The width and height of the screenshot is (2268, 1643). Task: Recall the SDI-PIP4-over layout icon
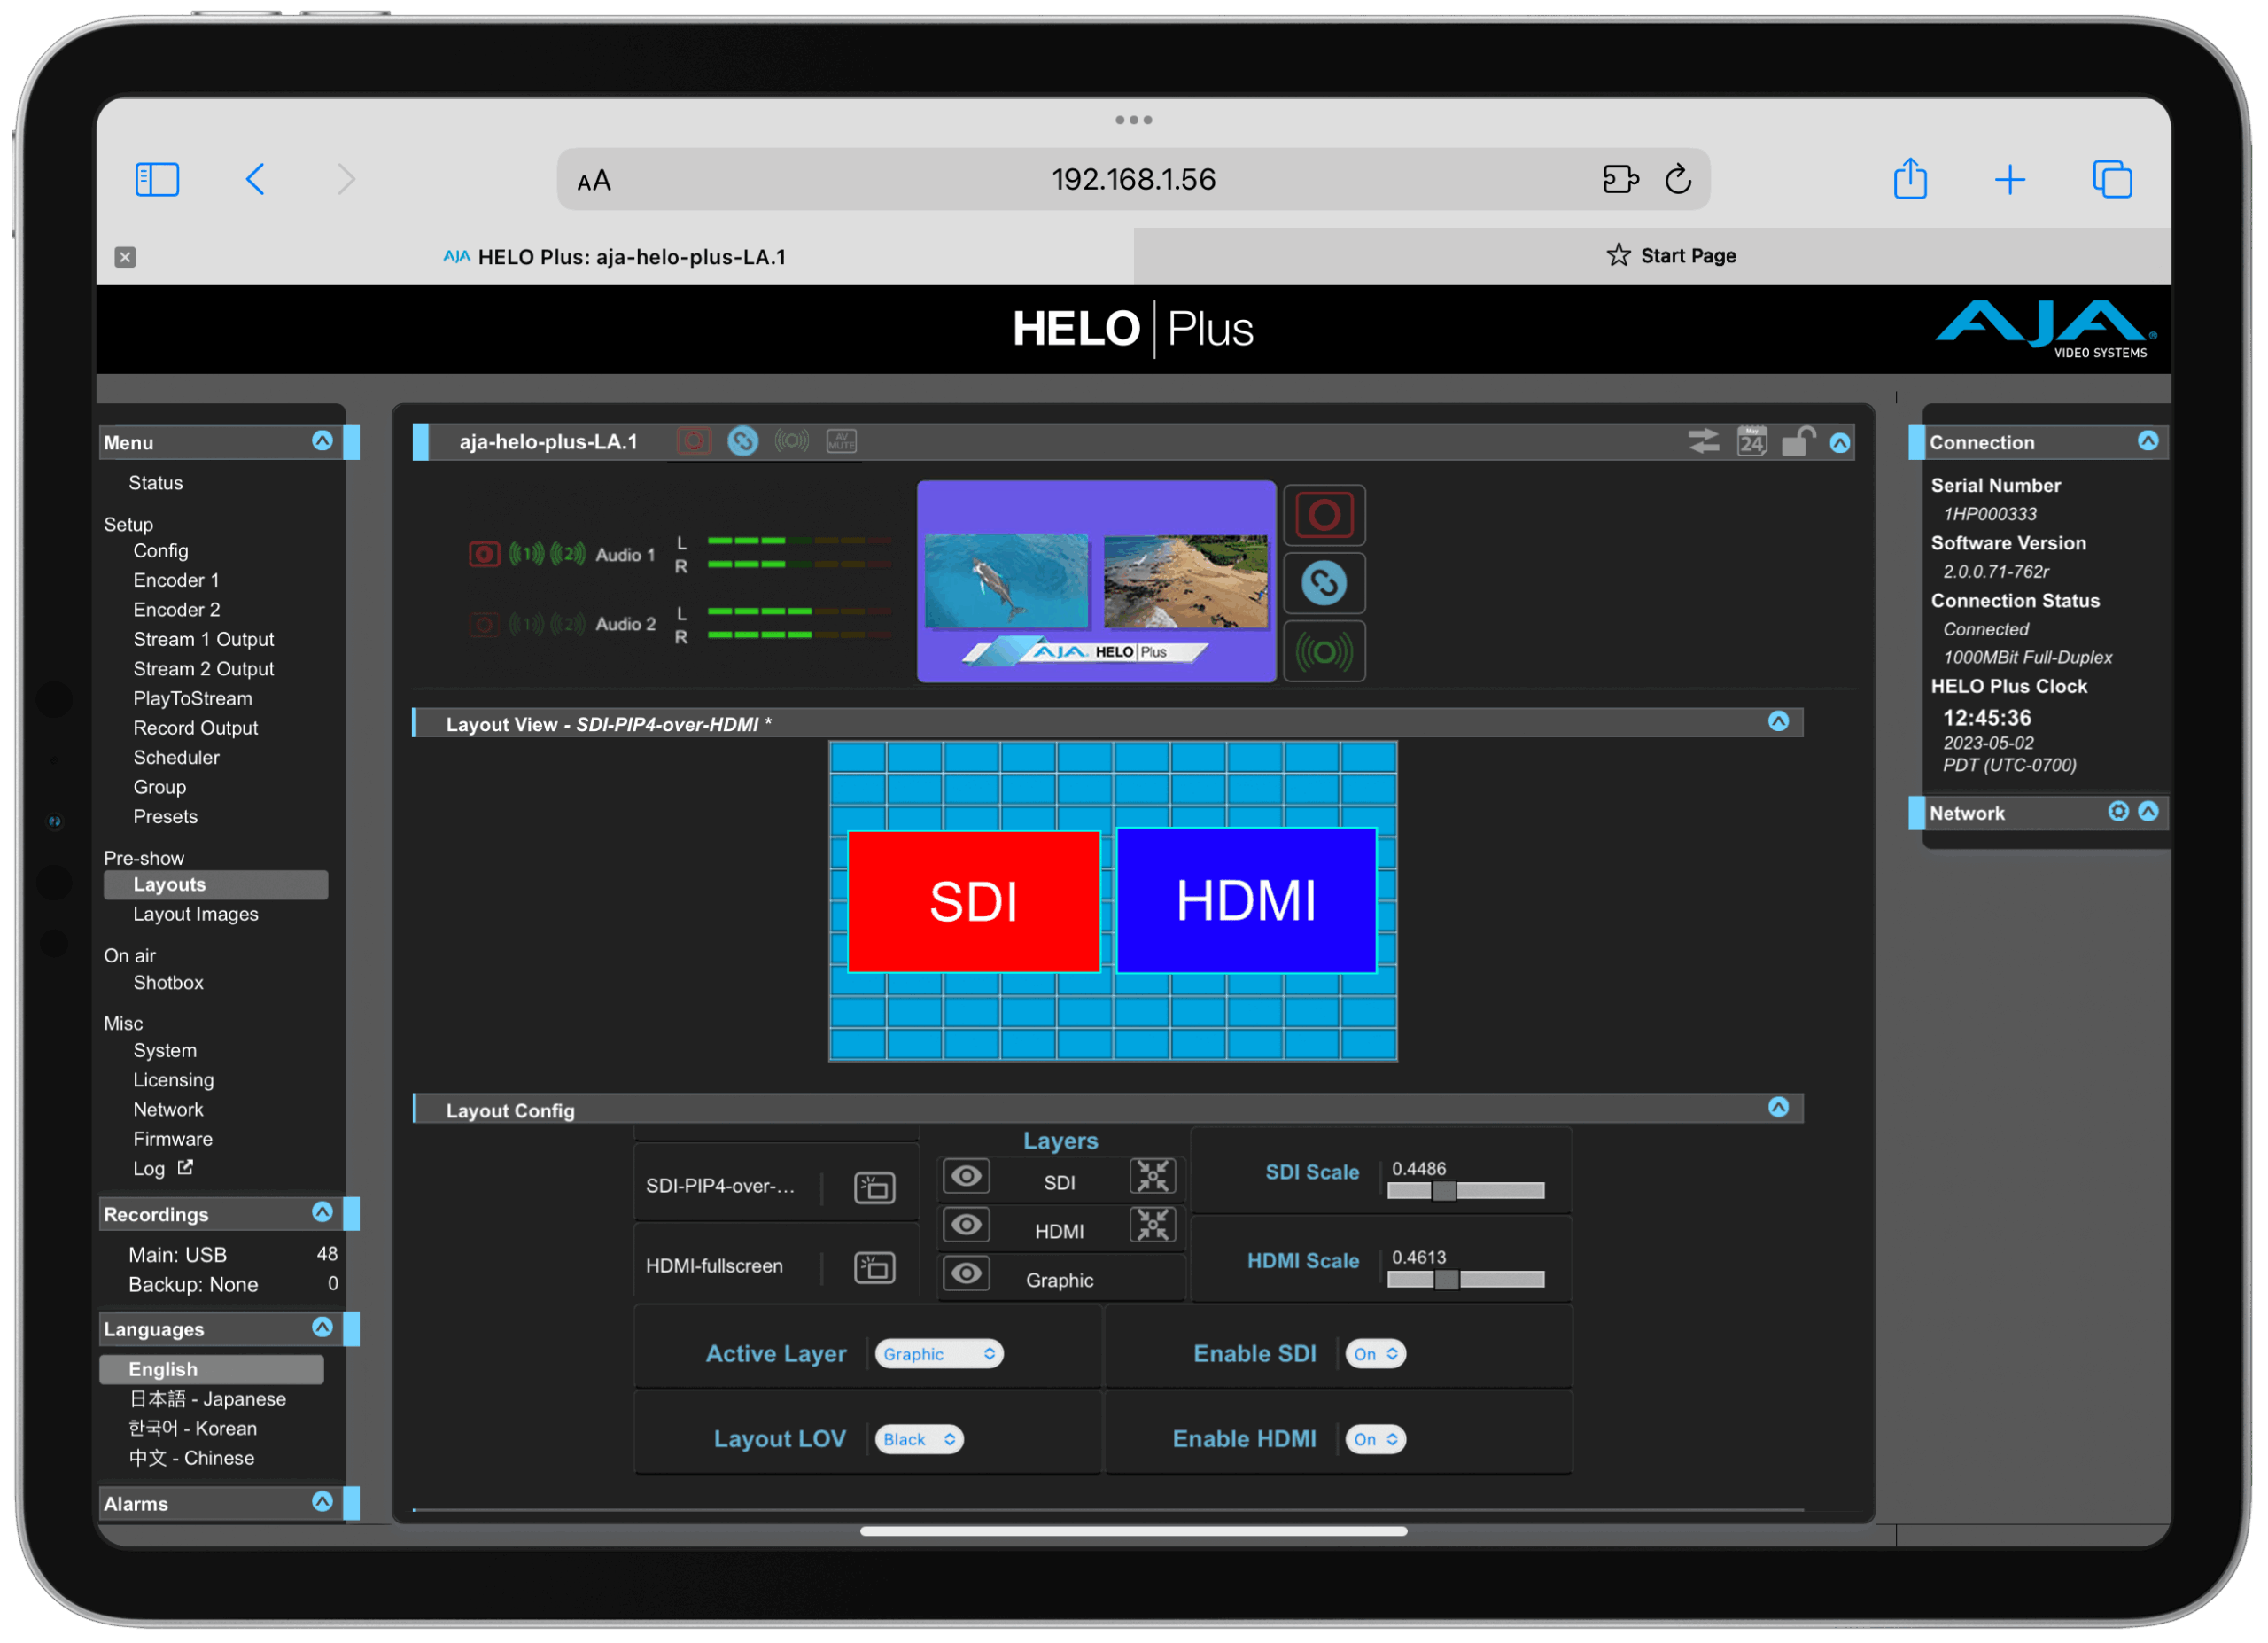874,1187
